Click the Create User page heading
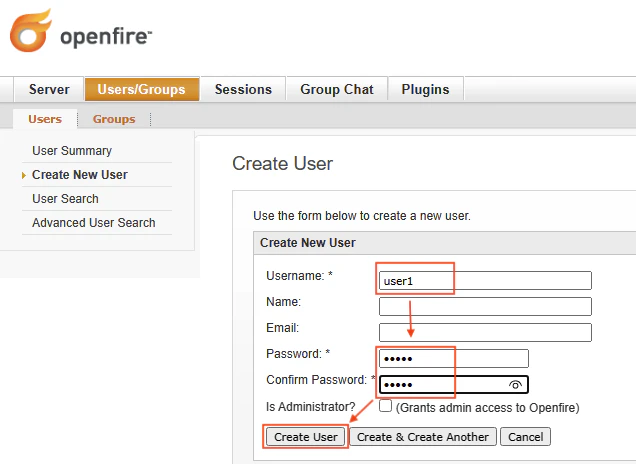This screenshot has width=636, height=464. point(282,164)
